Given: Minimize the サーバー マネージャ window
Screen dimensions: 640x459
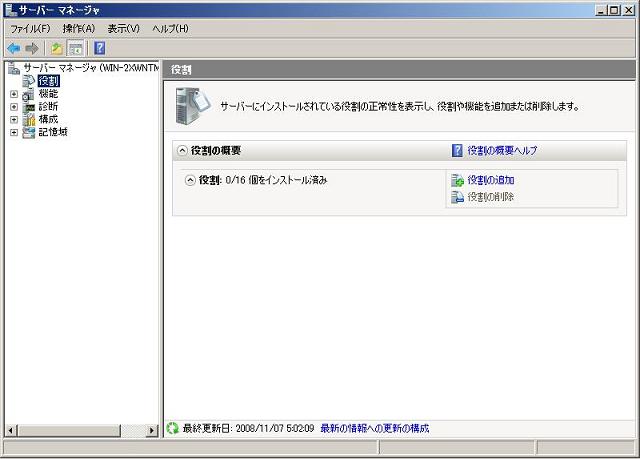Looking at the screenshot, I should (x=600, y=10).
